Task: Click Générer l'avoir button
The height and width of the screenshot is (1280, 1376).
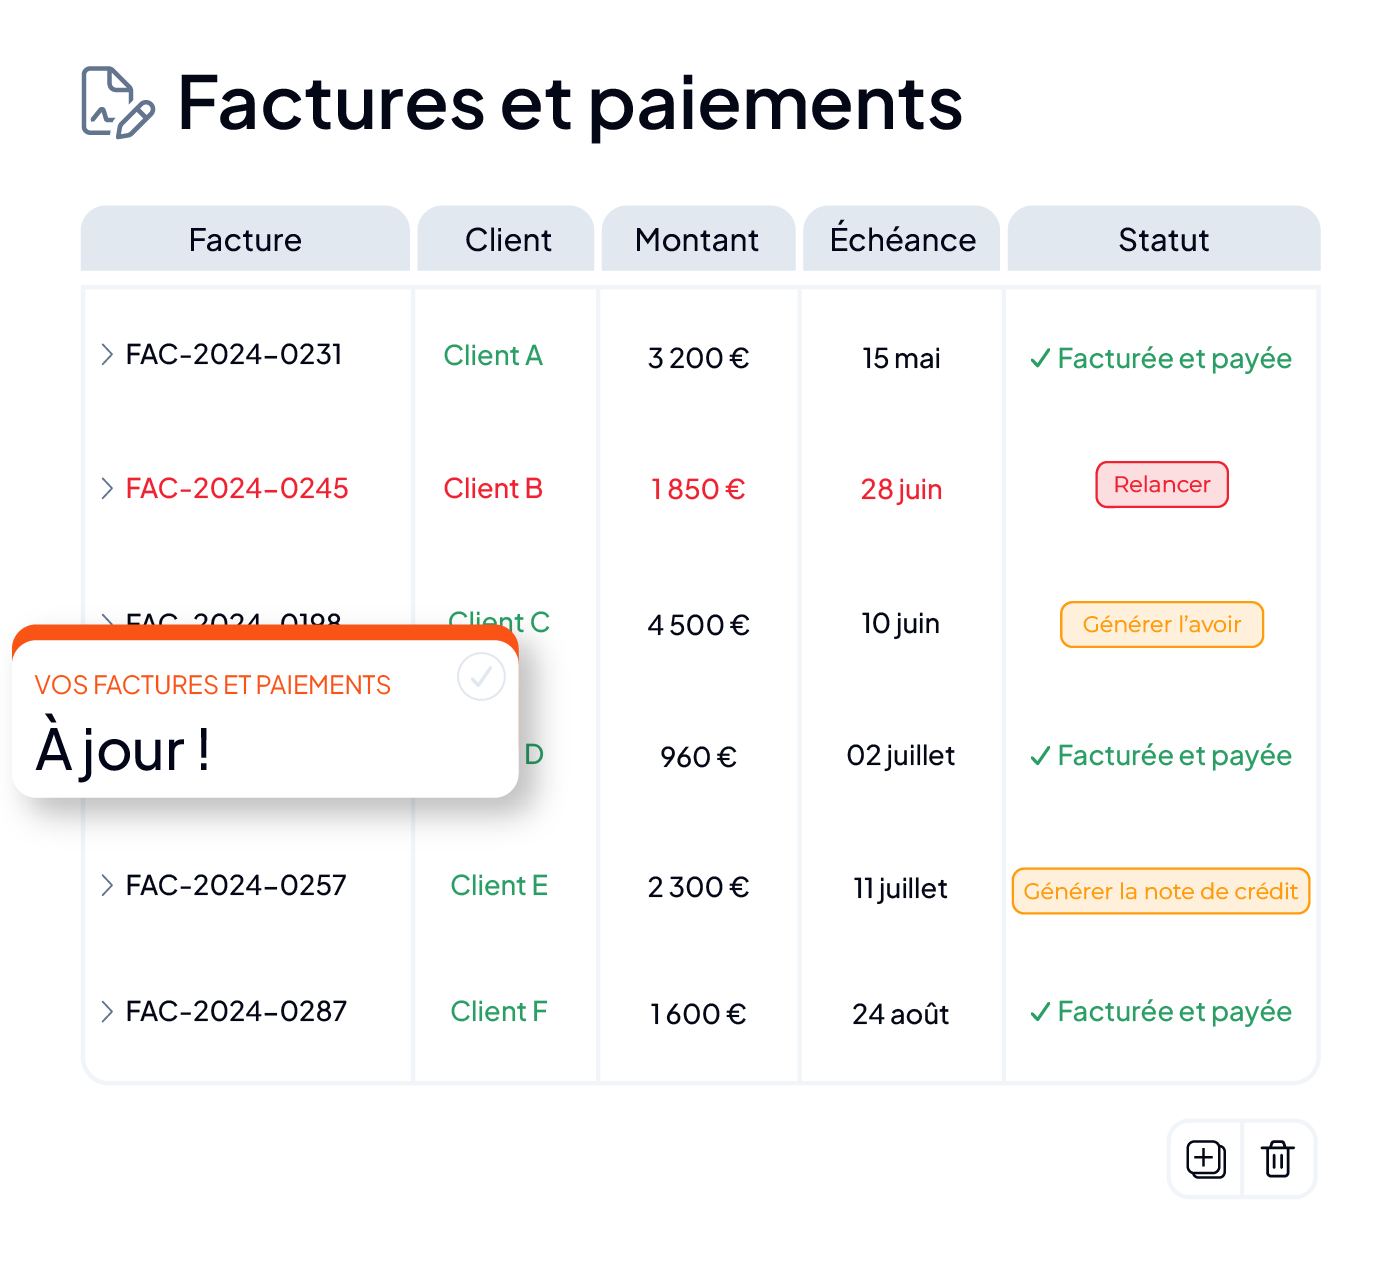Action: point(1162,624)
